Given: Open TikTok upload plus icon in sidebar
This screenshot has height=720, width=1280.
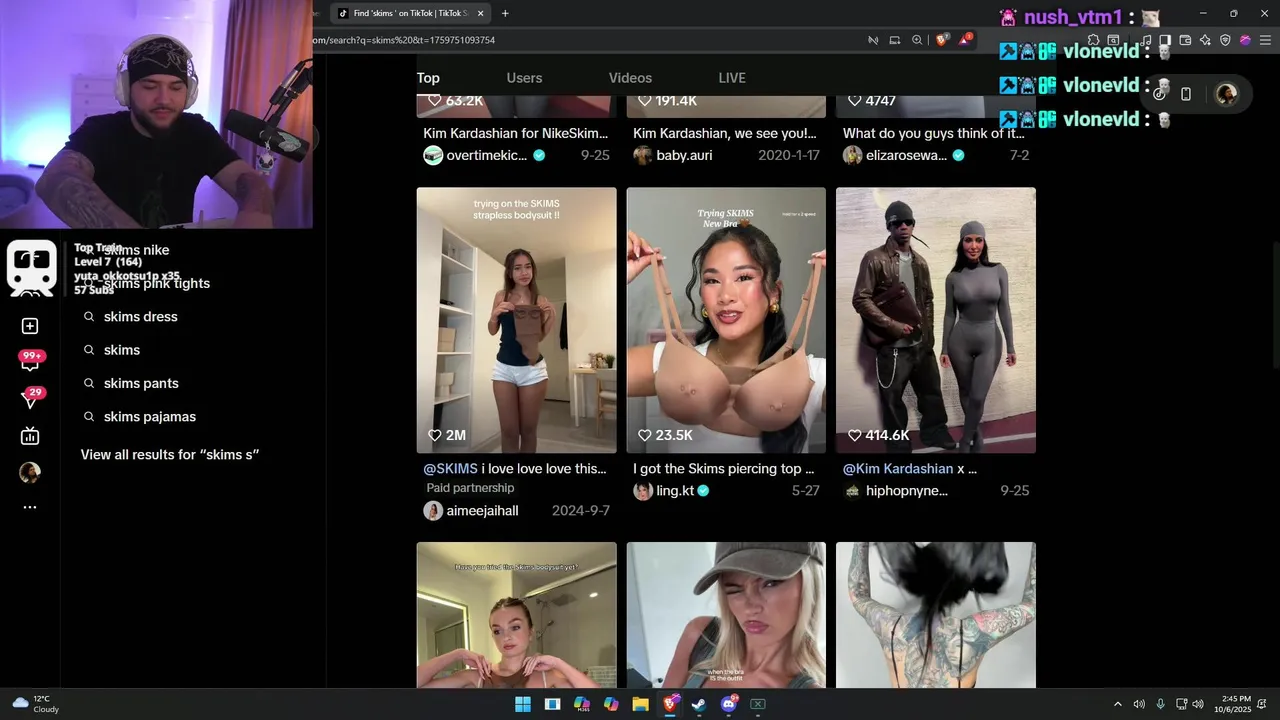Looking at the screenshot, I should pos(30,326).
